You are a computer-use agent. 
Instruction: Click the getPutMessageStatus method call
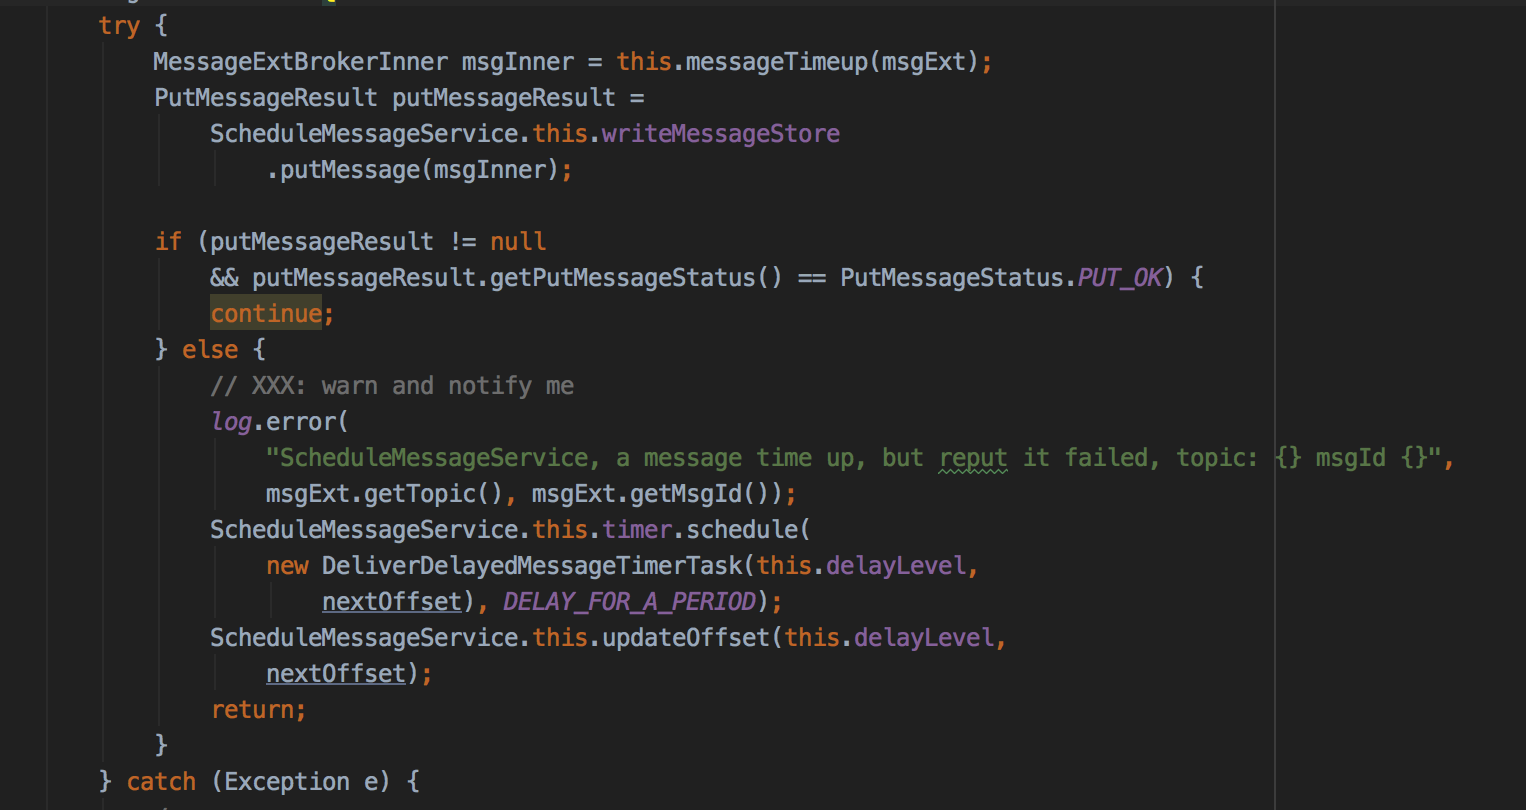[622, 278]
